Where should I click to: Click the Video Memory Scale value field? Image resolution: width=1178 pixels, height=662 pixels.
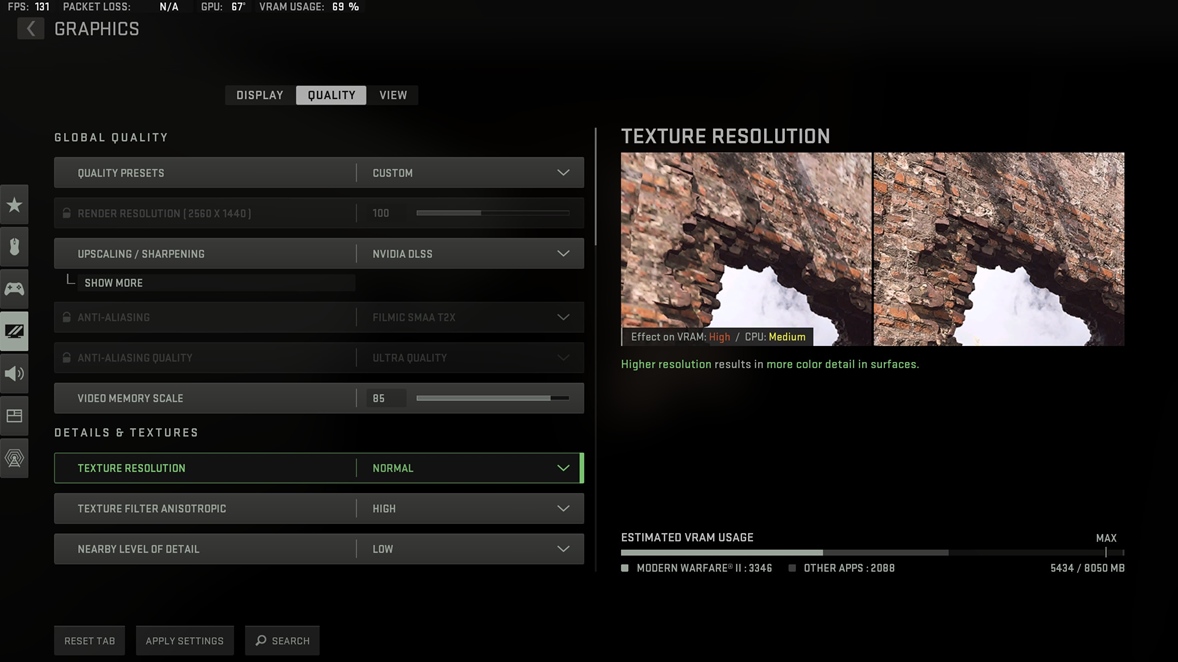(x=385, y=398)
